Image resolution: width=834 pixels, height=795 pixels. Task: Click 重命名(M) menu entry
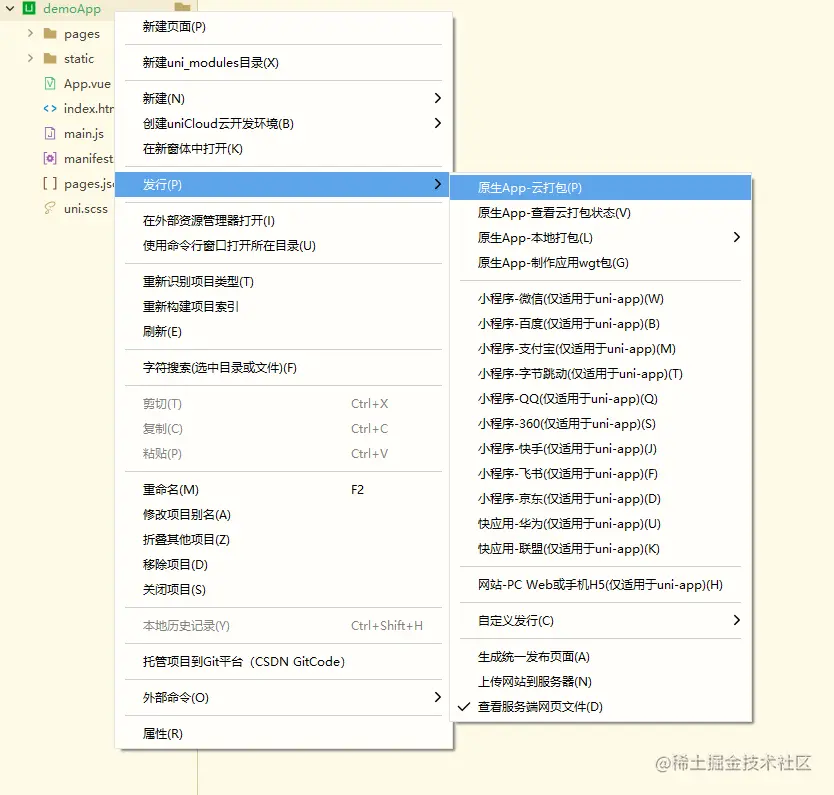tap(283, 490)
